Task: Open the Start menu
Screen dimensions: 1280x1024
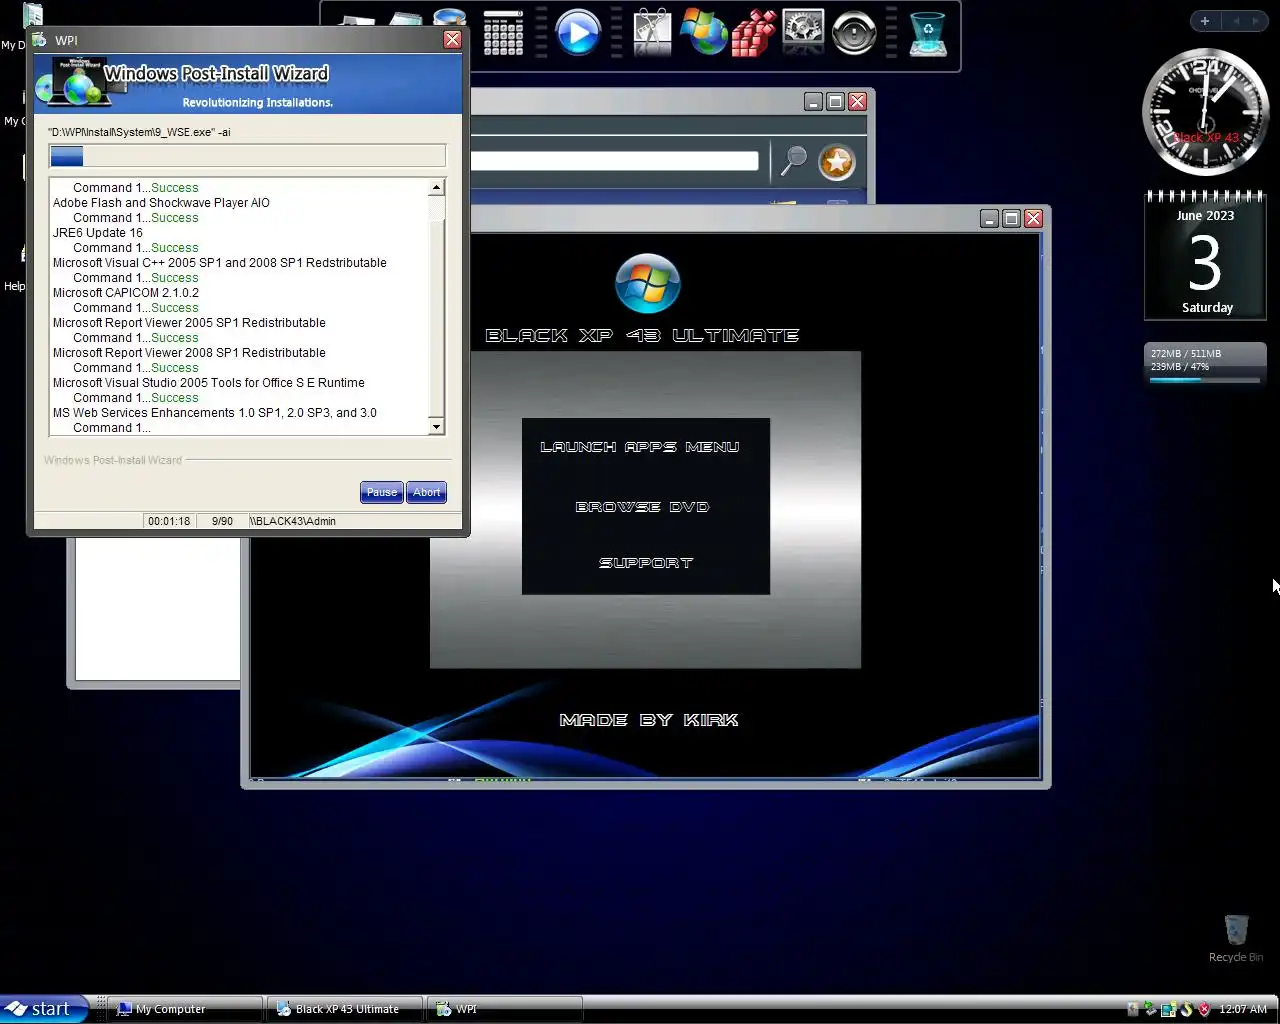Action: pyautogui.click(x=44, y=1009)
